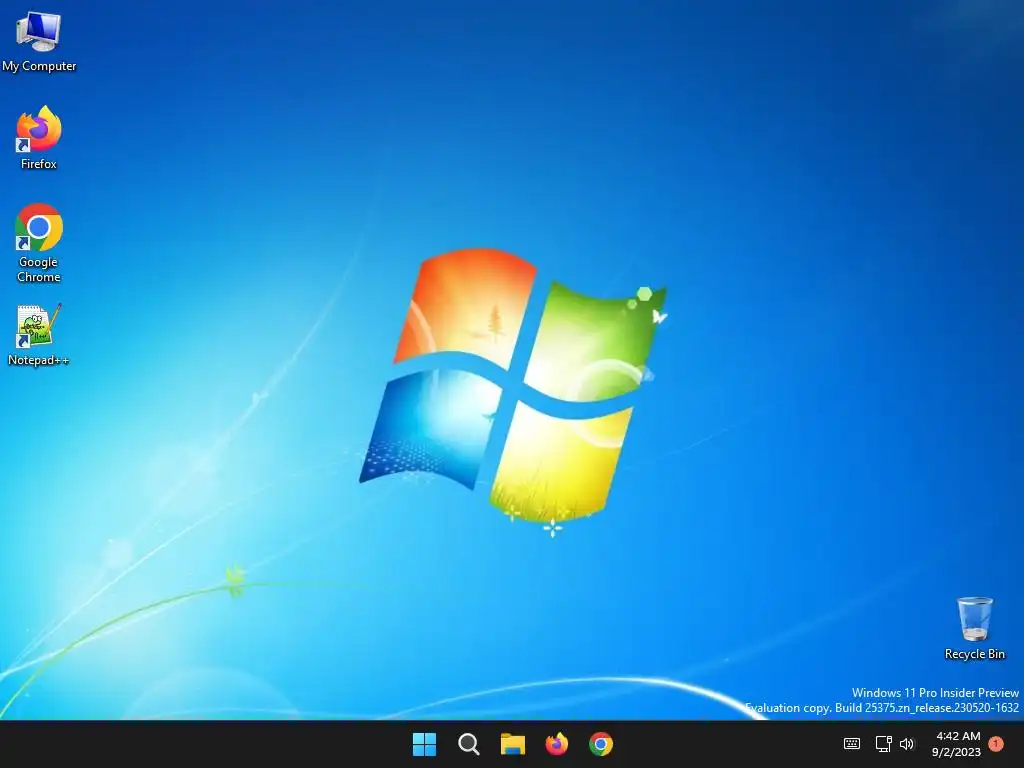Launch Chrome from the taskbar
Image resolution: width=1024 pixels, height=768 pixels.
pos(601,744)
